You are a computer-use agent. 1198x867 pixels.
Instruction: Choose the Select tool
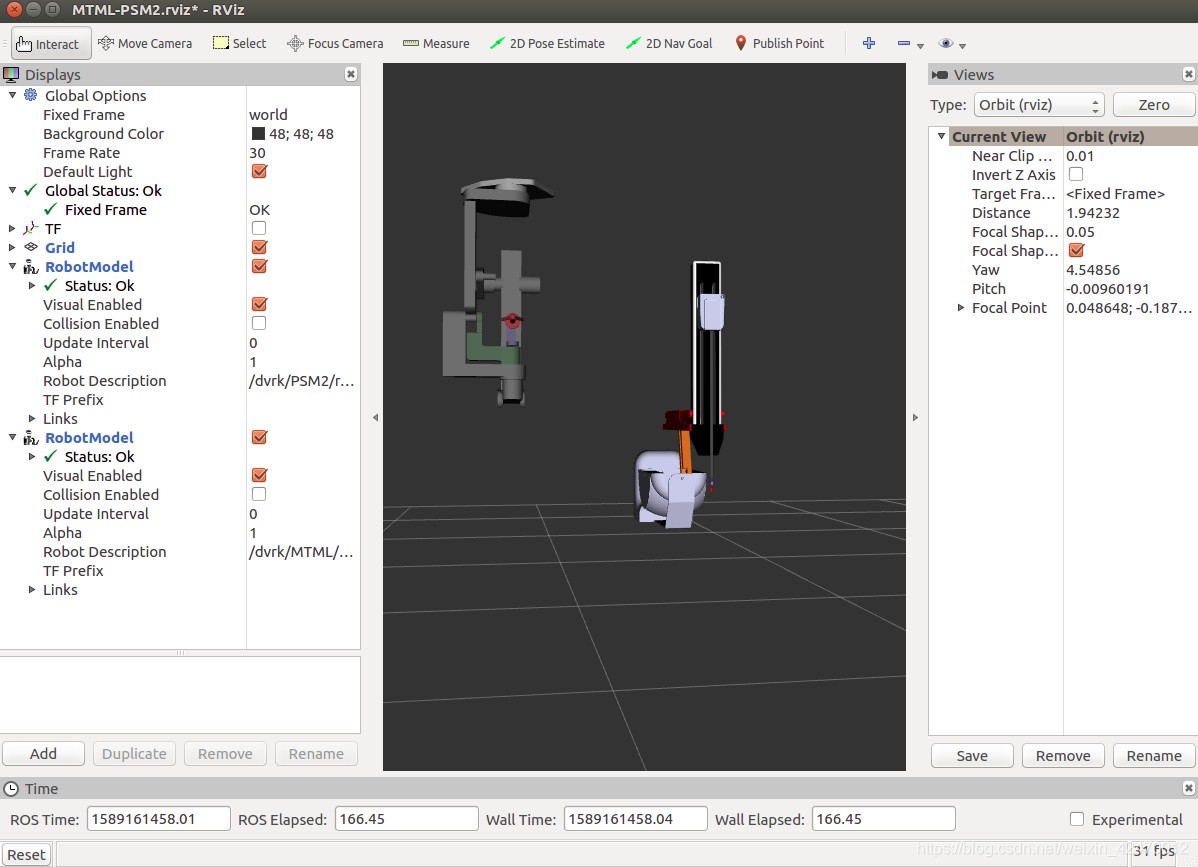(239, 44)
